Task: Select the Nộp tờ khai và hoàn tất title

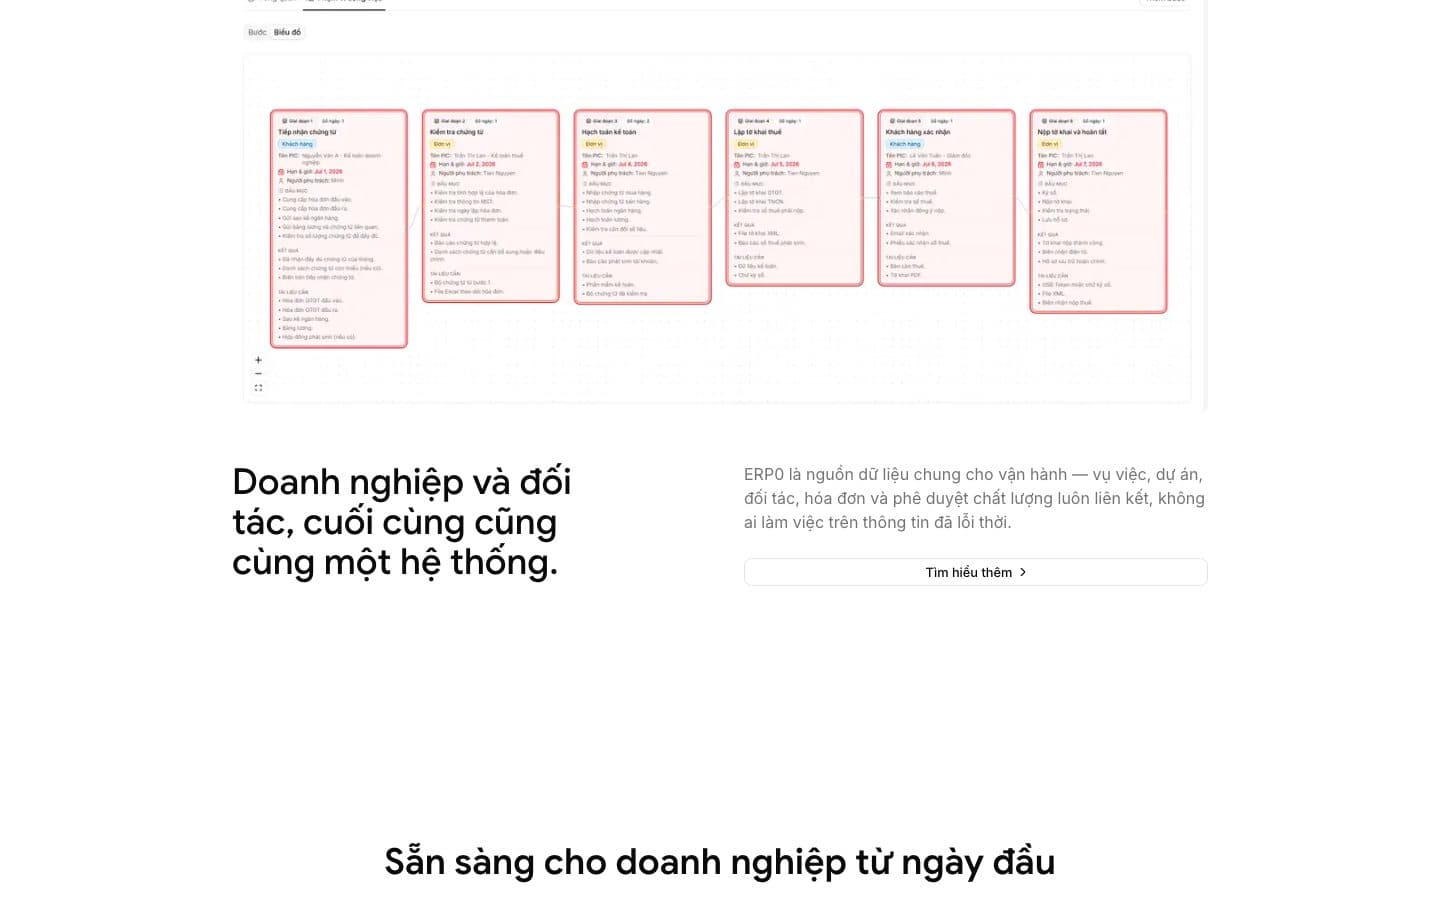Action: [x=1072, y=132]
